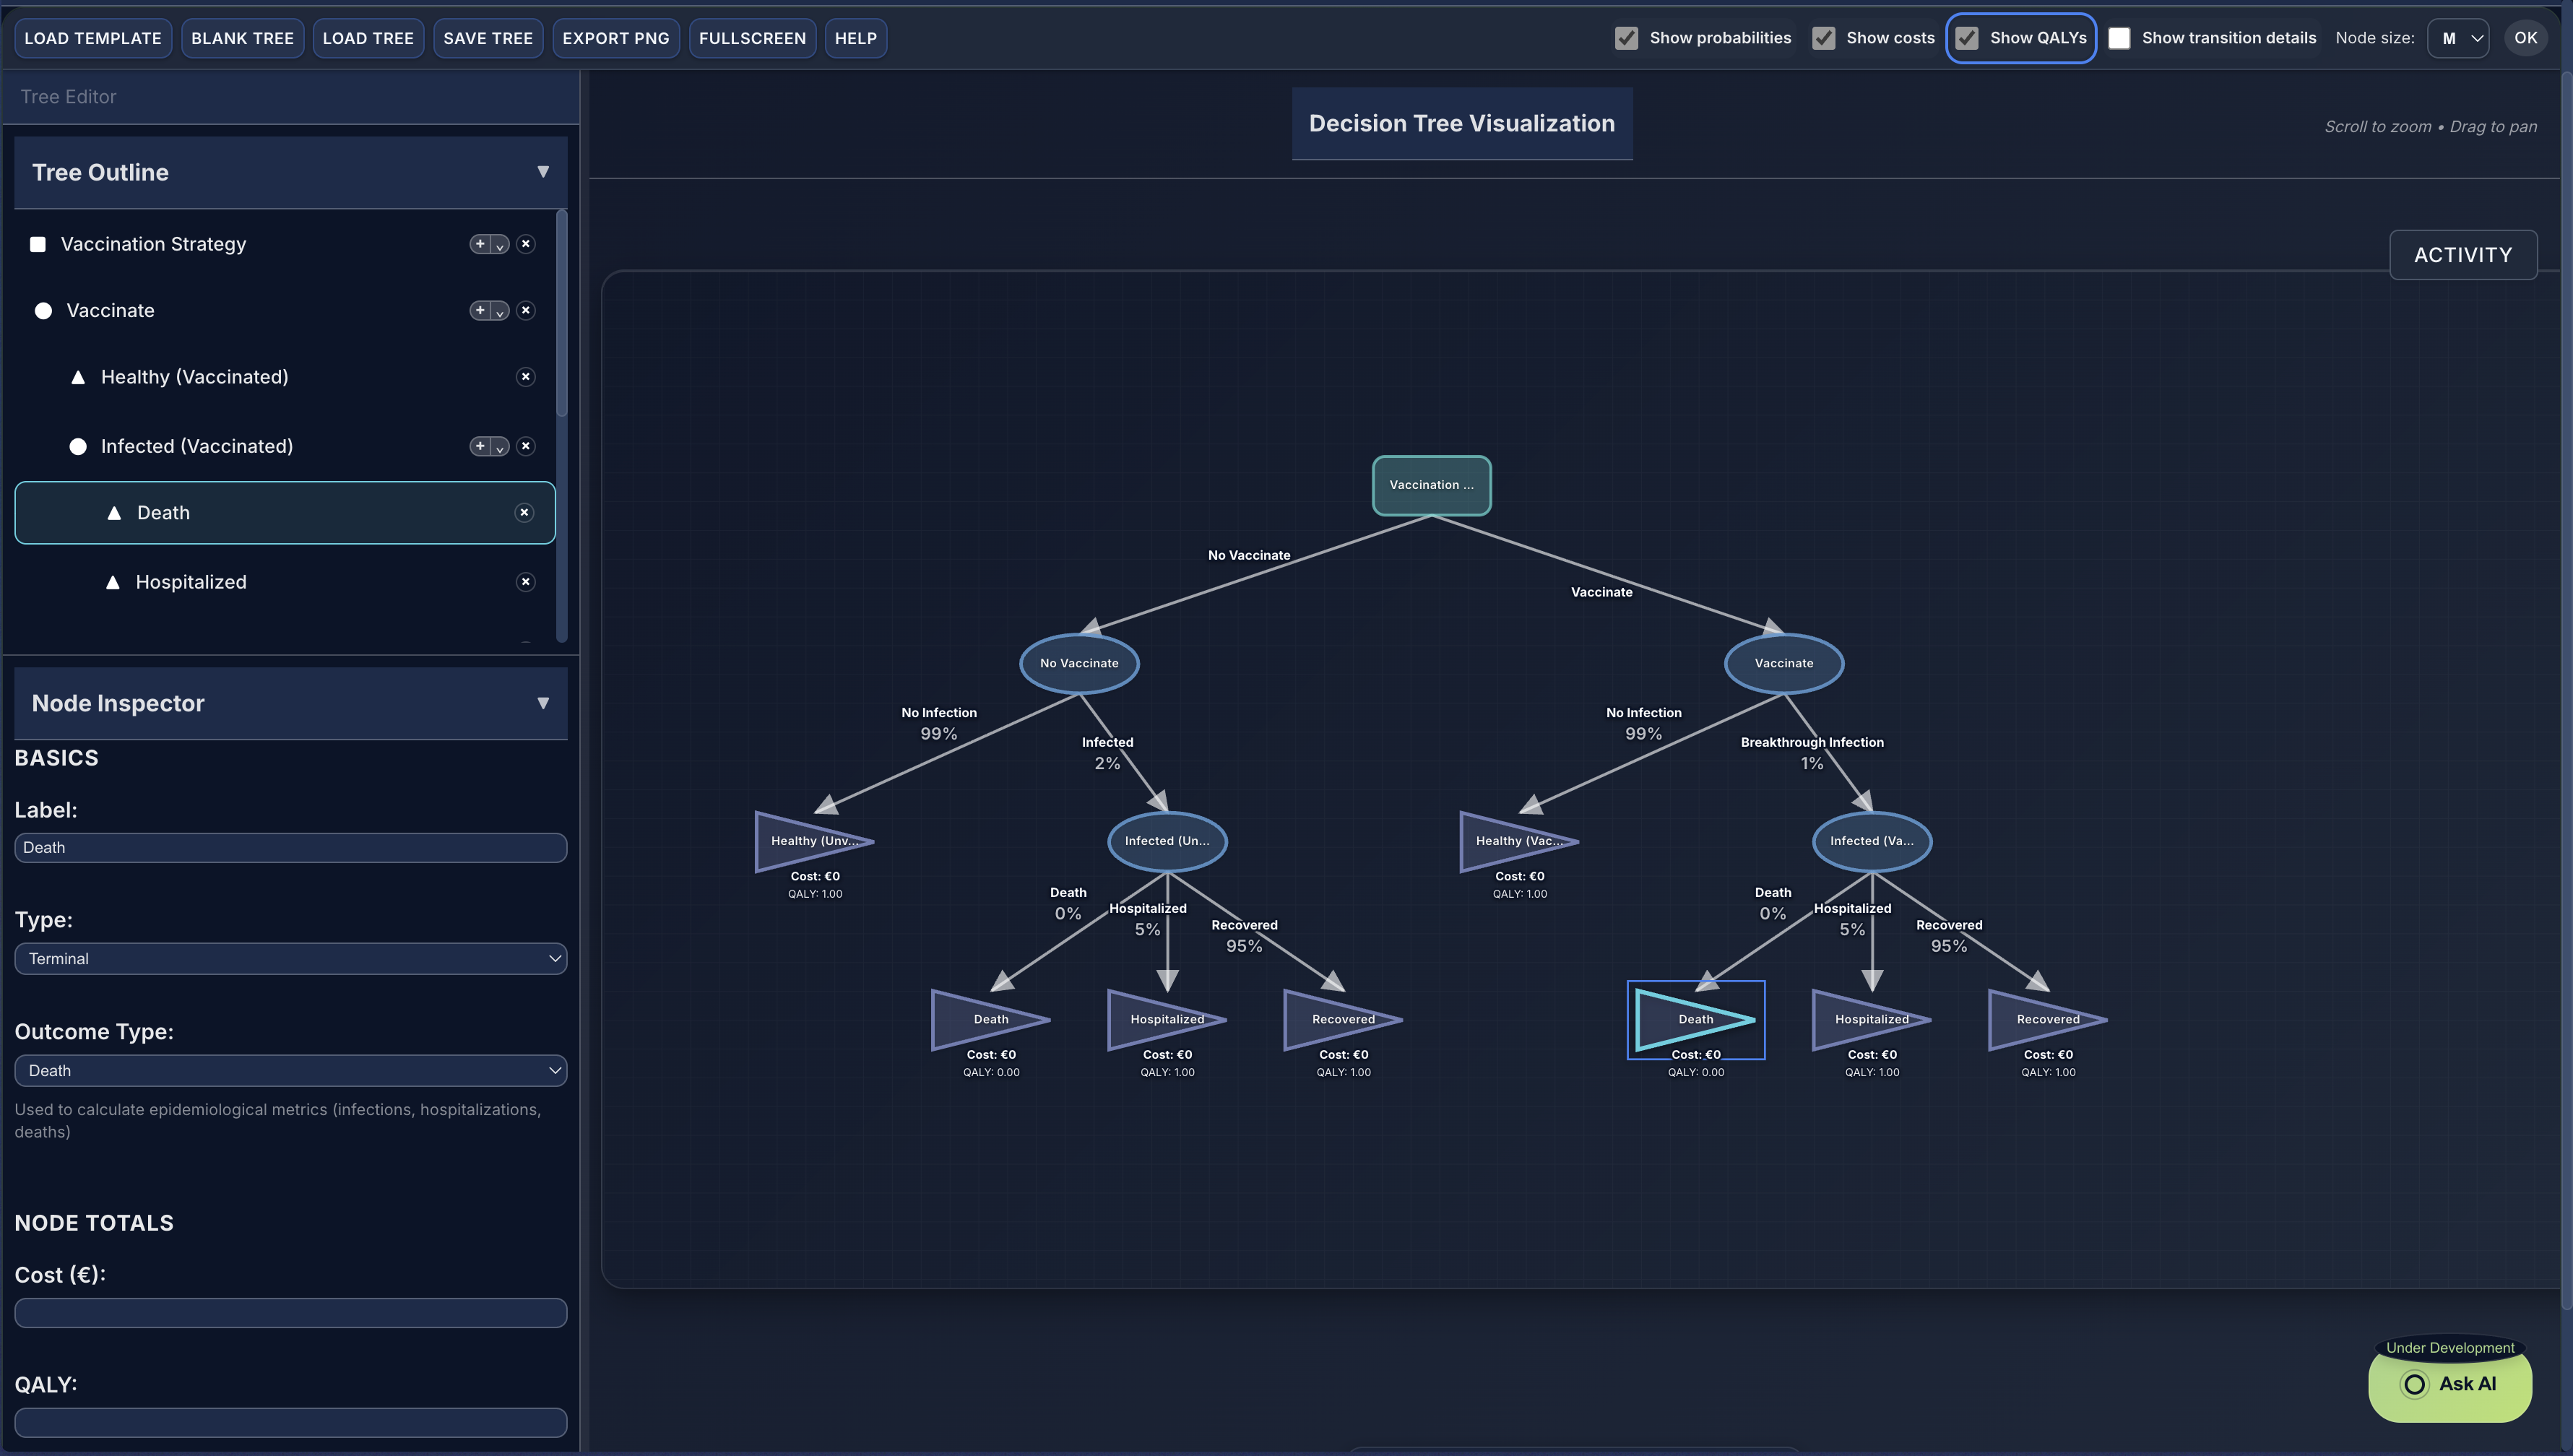Open the Type dropdown showing Terminal

291,959
